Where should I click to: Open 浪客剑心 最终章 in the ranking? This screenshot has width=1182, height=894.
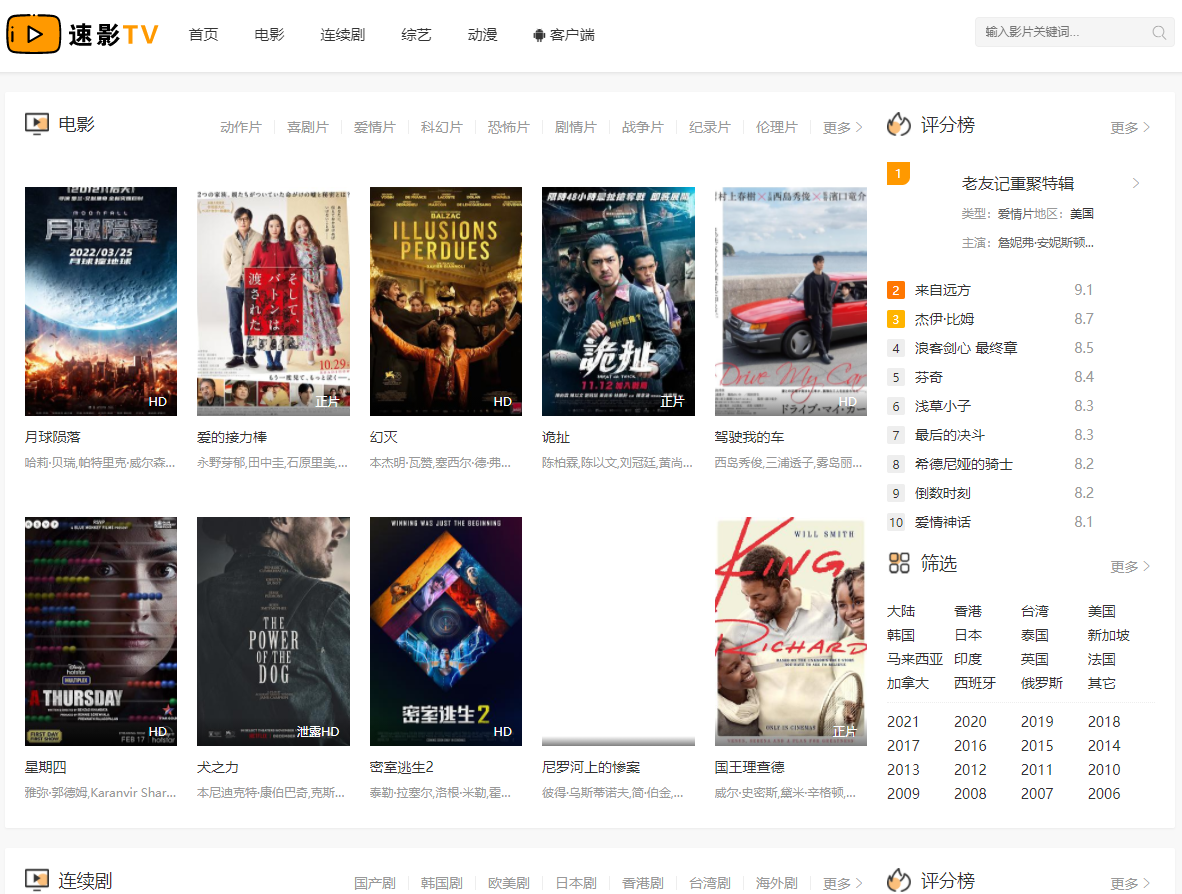[x=966, y=348]
